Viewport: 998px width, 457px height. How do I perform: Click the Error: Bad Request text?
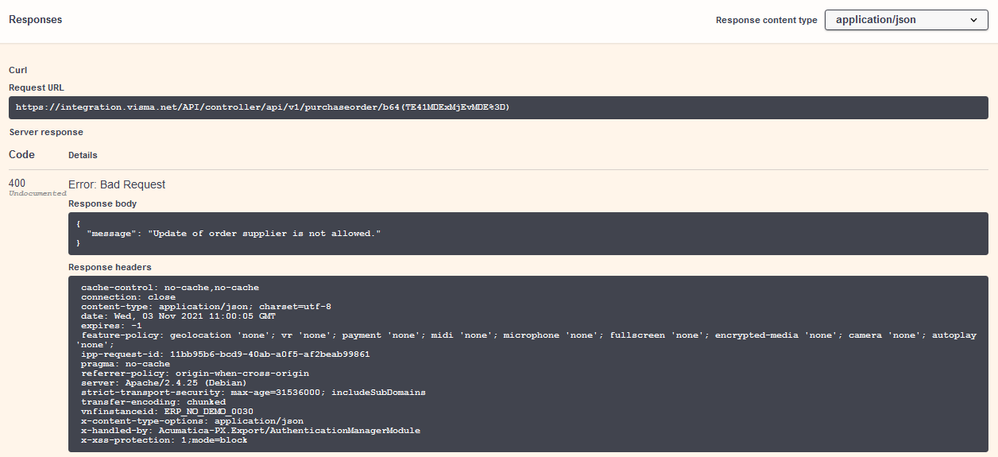pos(116,185)
